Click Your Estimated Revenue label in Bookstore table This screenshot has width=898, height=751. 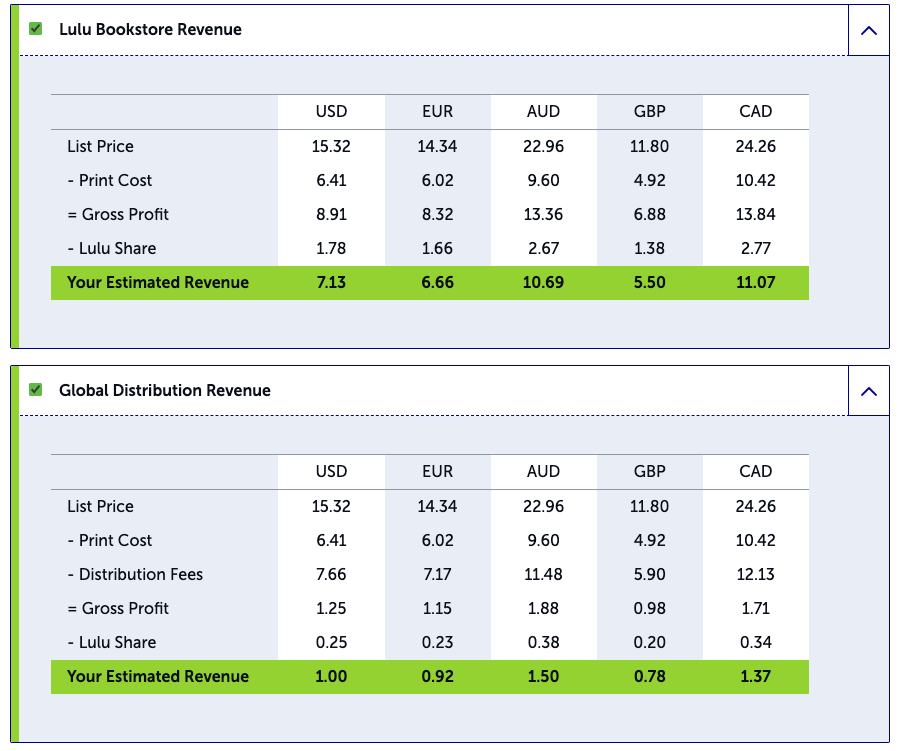[x=158, y=282]
